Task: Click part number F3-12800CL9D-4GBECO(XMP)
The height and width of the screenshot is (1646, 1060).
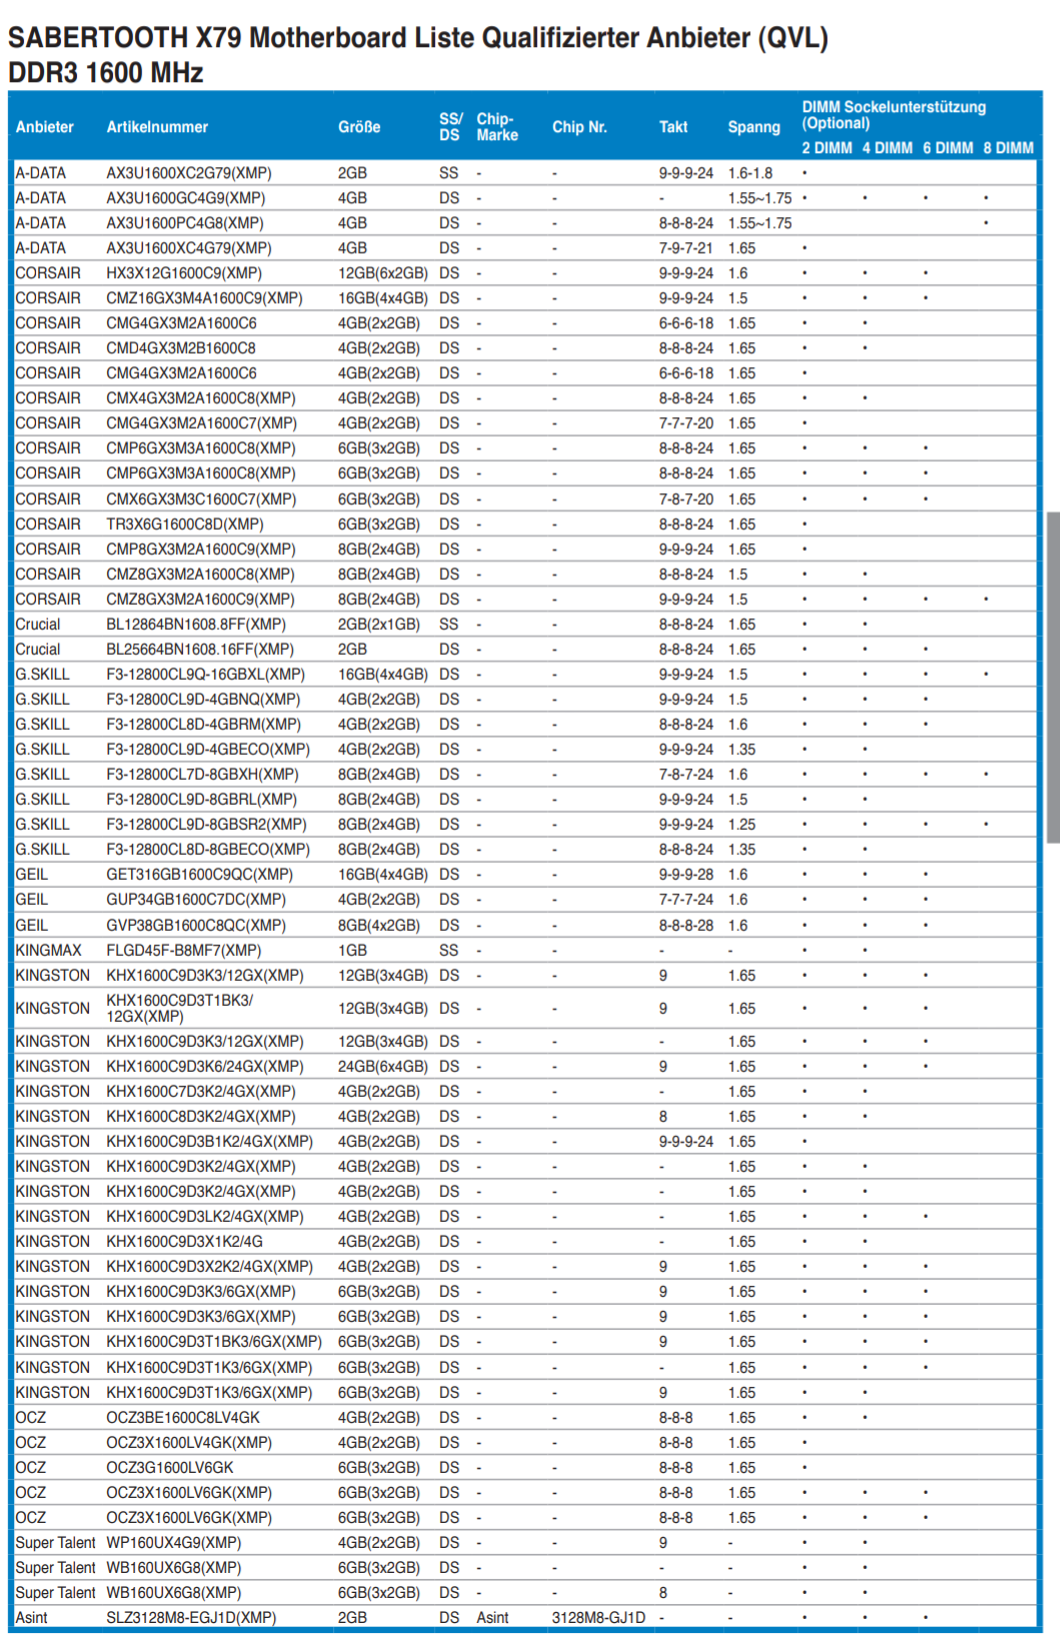Action: [x=208, y=749]
